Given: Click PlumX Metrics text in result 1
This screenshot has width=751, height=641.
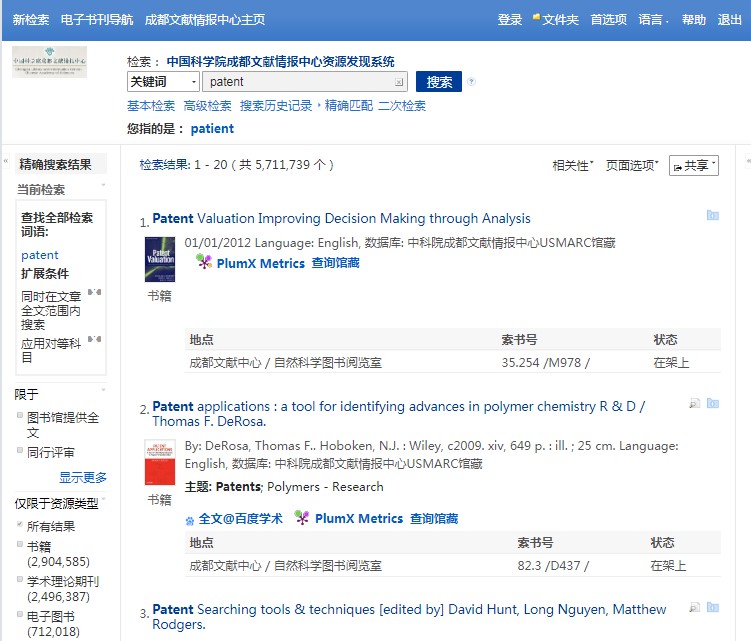Looking at the screenshot, I should coord(261,263).
